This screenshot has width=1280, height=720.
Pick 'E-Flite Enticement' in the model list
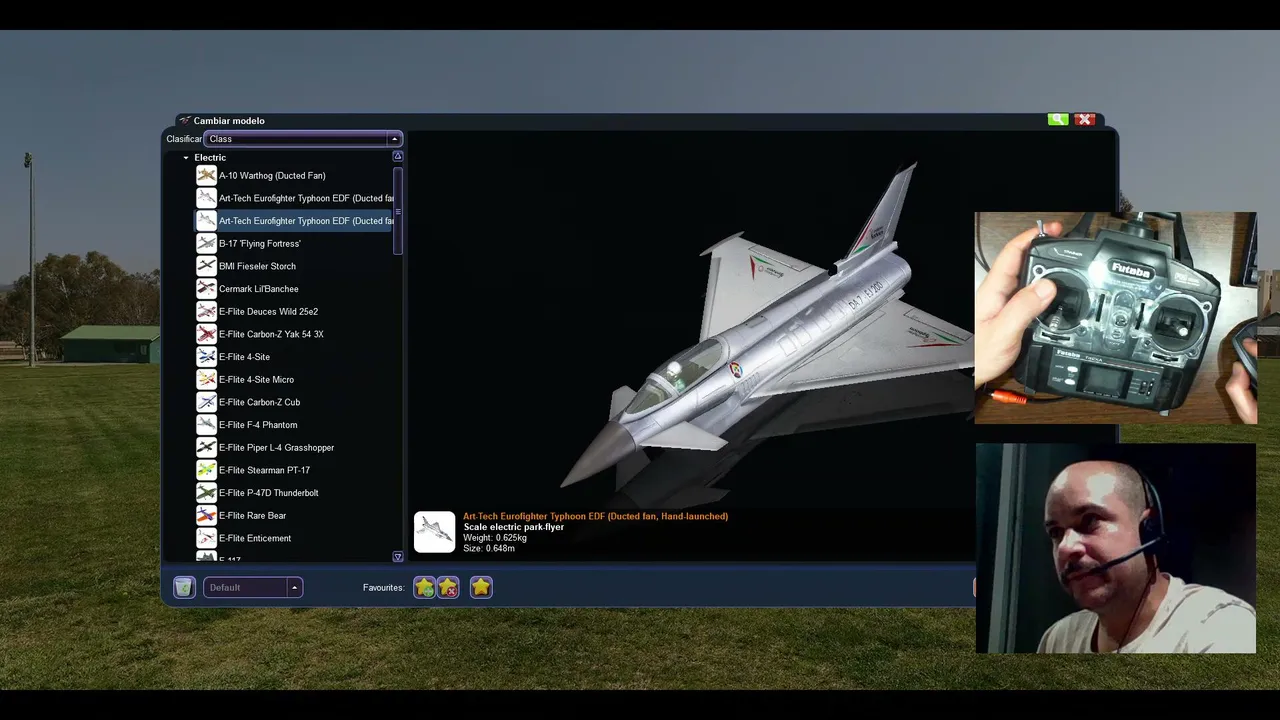[255, 538]
